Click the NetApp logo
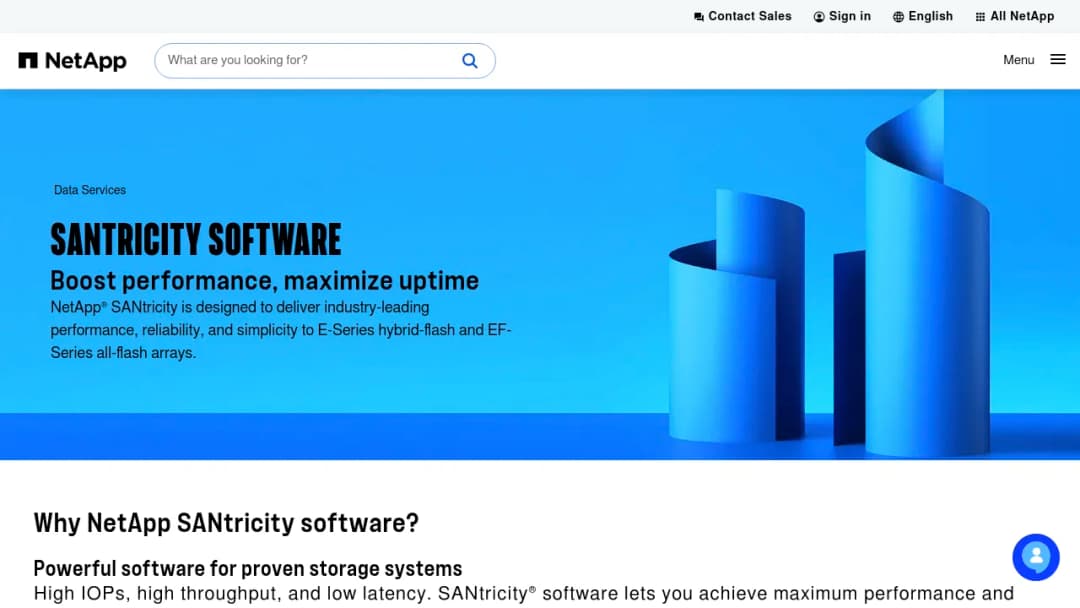The height and width of the screenshot is (608, 1080). (x=72, y=61)
